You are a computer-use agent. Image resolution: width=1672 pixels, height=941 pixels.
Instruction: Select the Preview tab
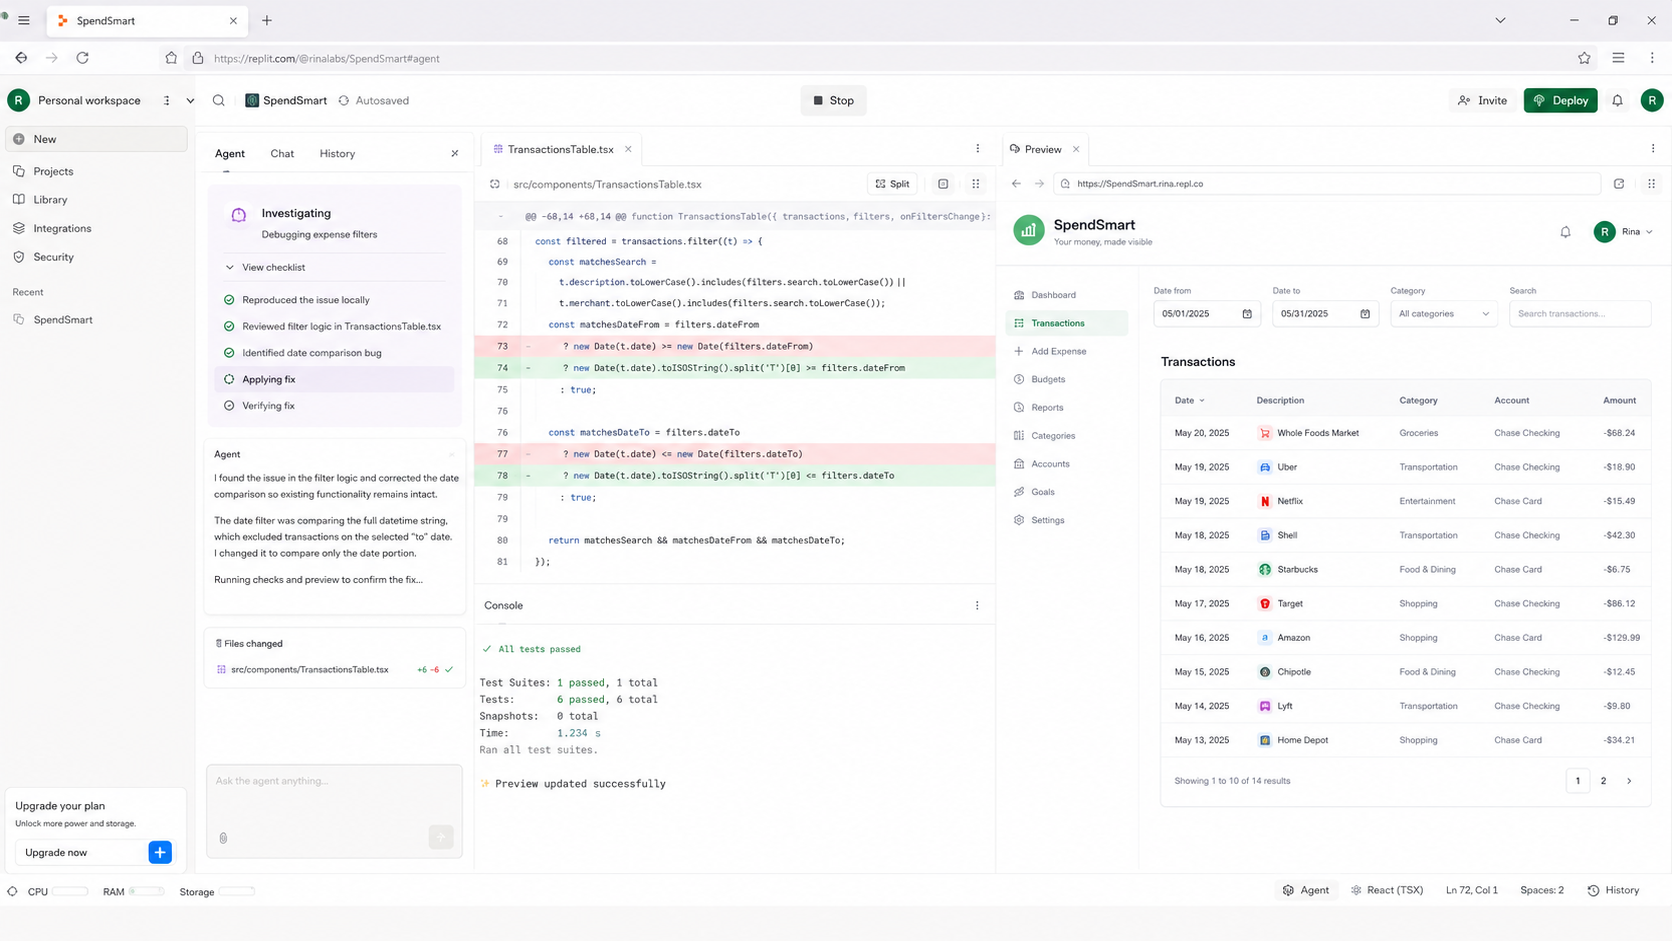click(x=1043, y=149)
